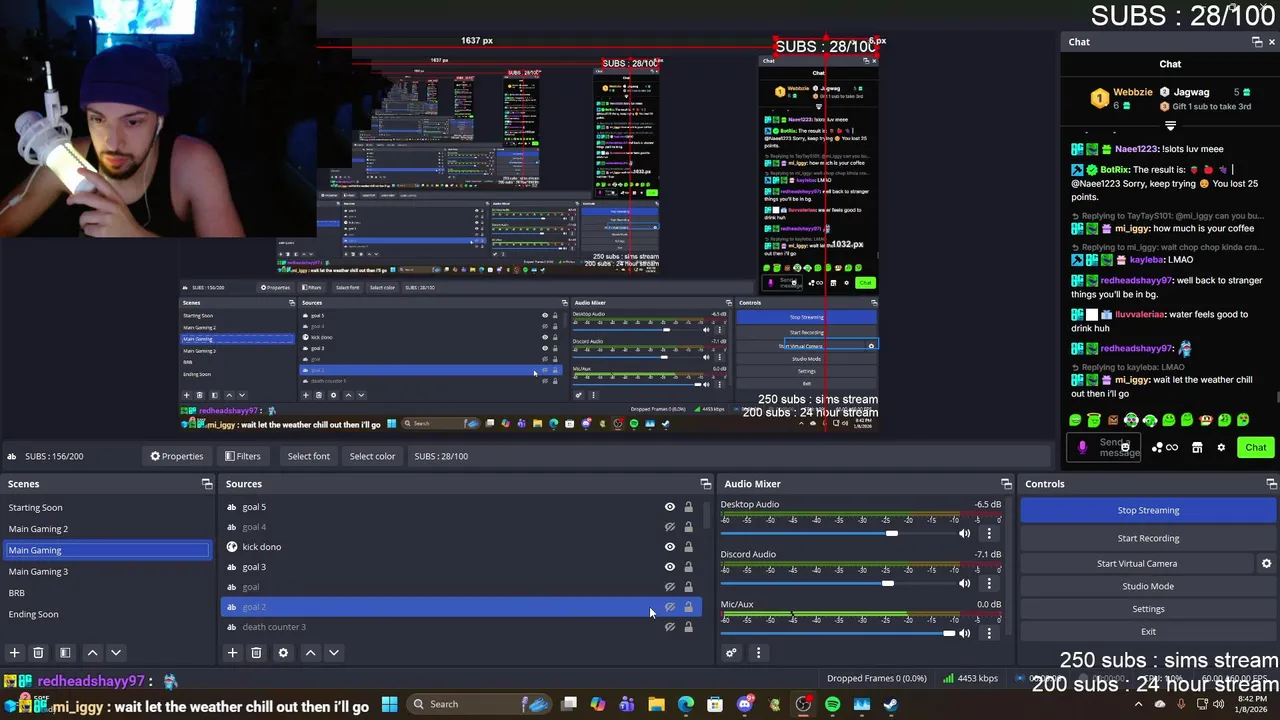Open the scene filters icon in the Scenes panel
This screenshot has height=720, width=1280.
[65, 653]
